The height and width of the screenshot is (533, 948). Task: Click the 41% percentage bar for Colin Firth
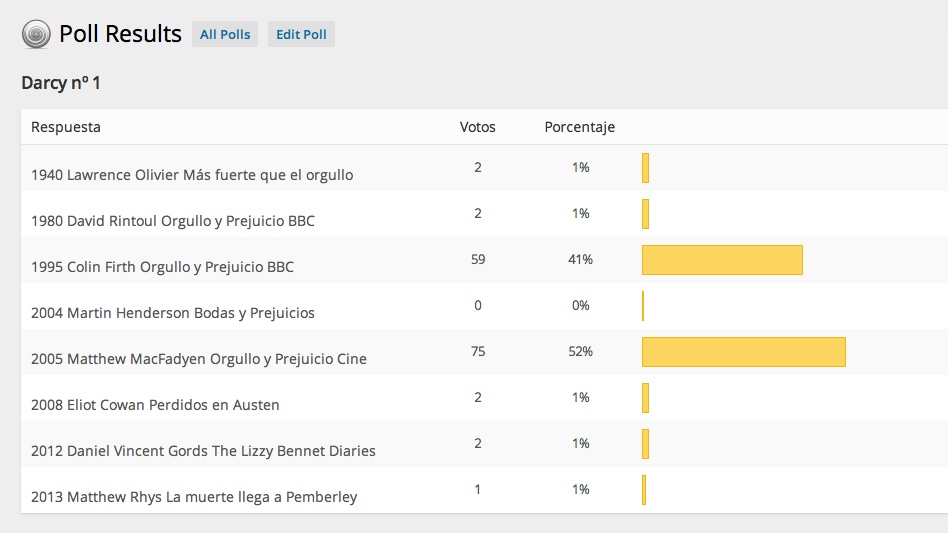(722, 260)
